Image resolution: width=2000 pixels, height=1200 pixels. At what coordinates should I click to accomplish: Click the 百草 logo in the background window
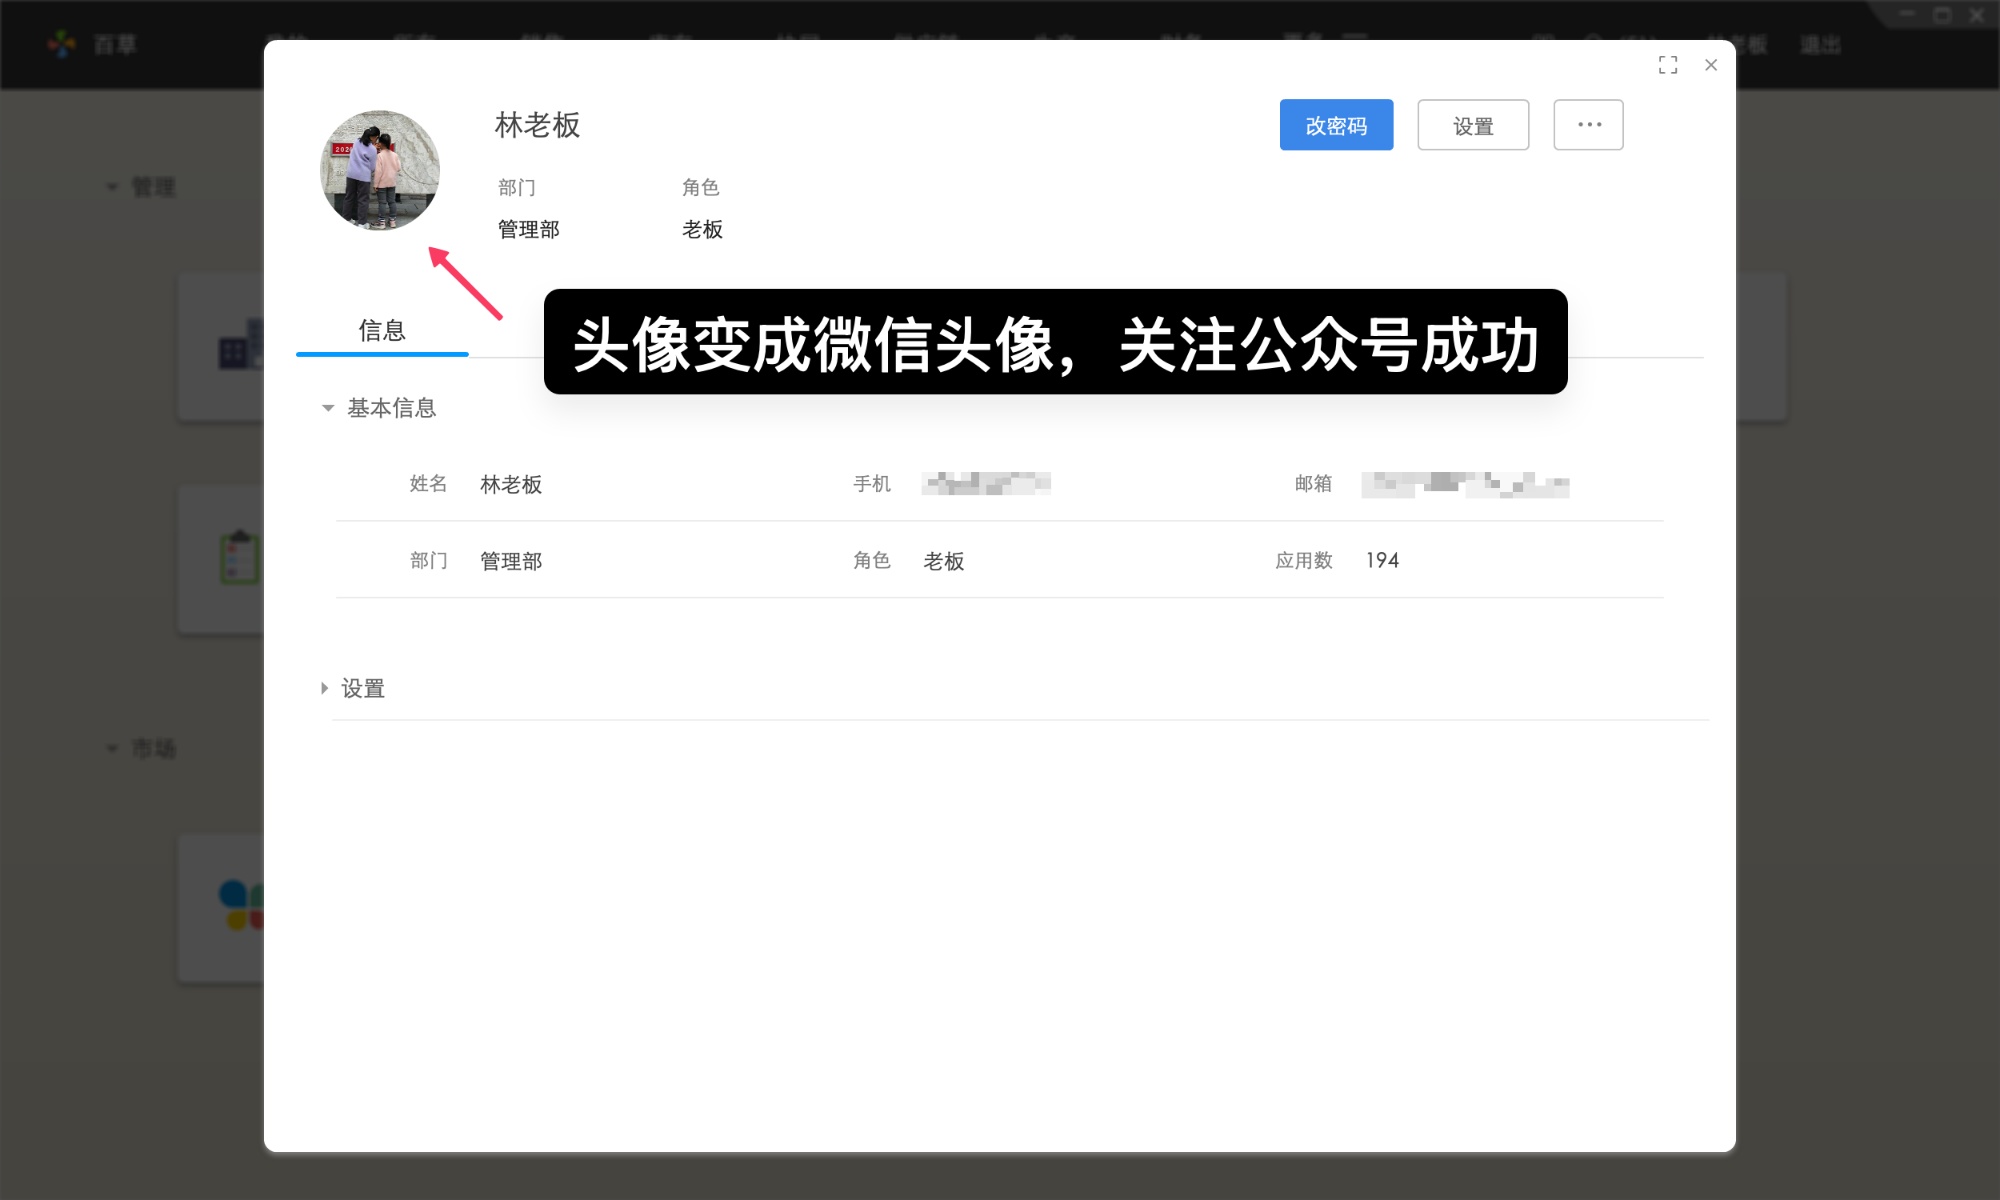coord(62,44)
